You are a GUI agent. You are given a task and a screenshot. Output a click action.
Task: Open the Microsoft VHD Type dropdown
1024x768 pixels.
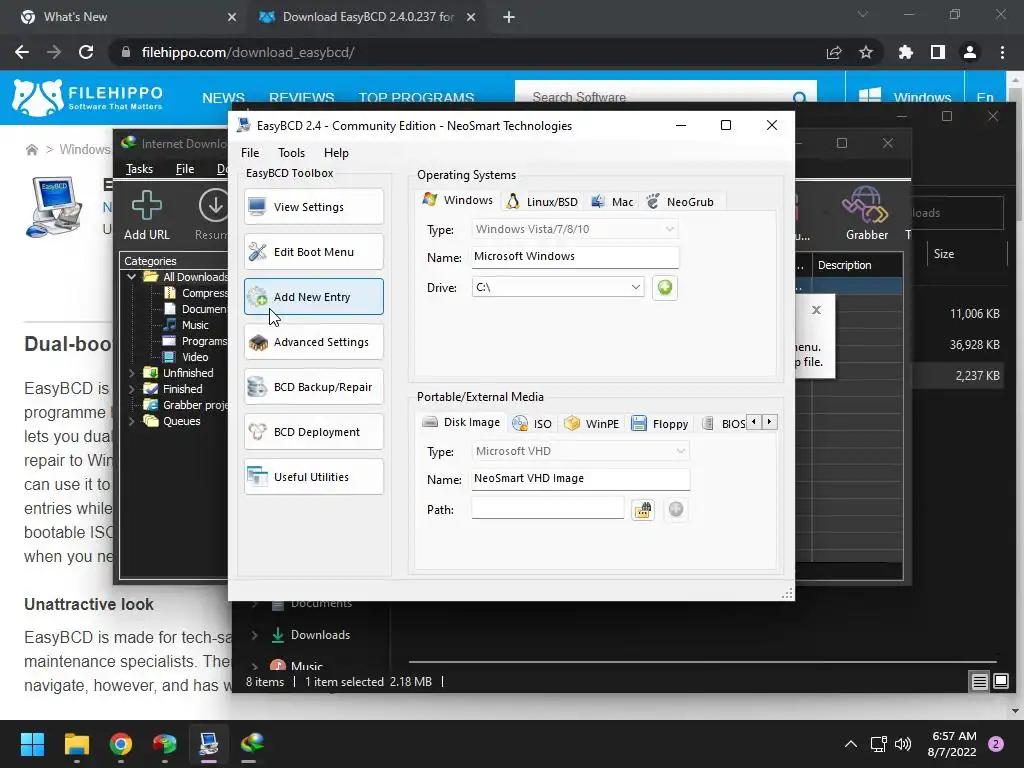coord(581,451)
